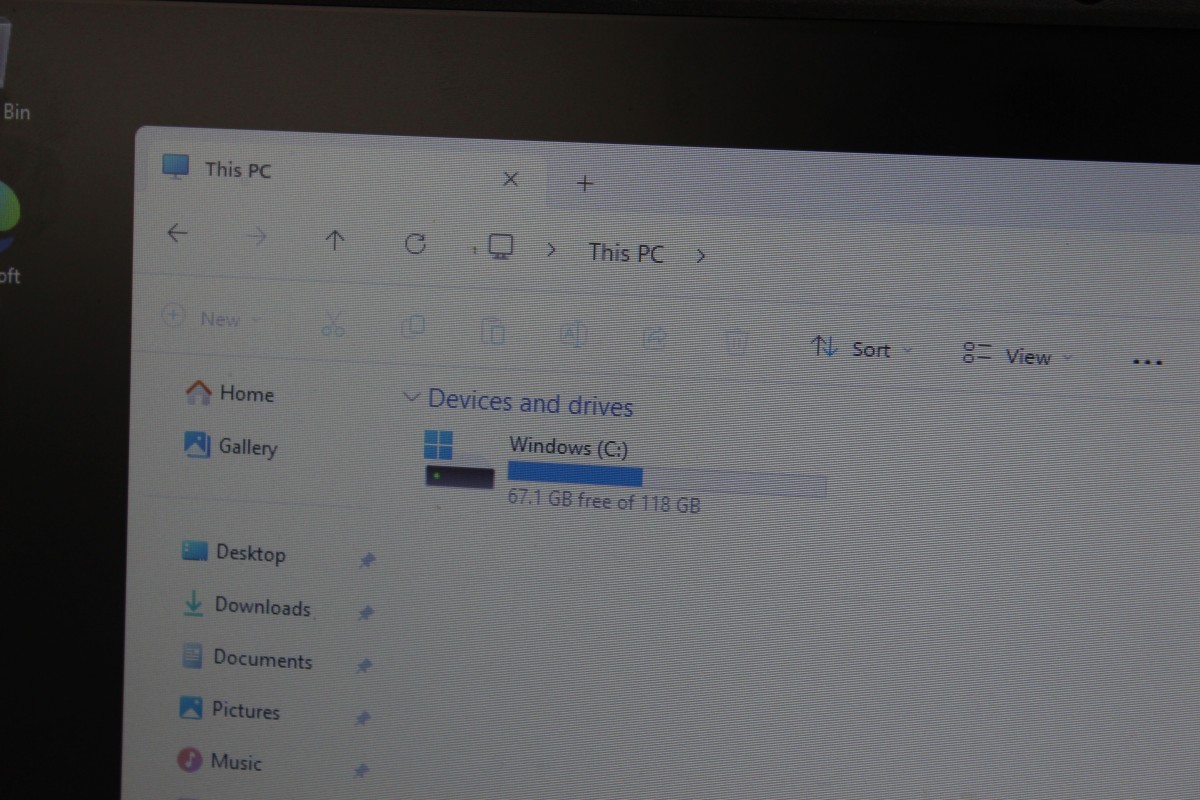Open Downloads folder in sidebar
Screen dimensions: 1200x800
click(x=247, y=606)
